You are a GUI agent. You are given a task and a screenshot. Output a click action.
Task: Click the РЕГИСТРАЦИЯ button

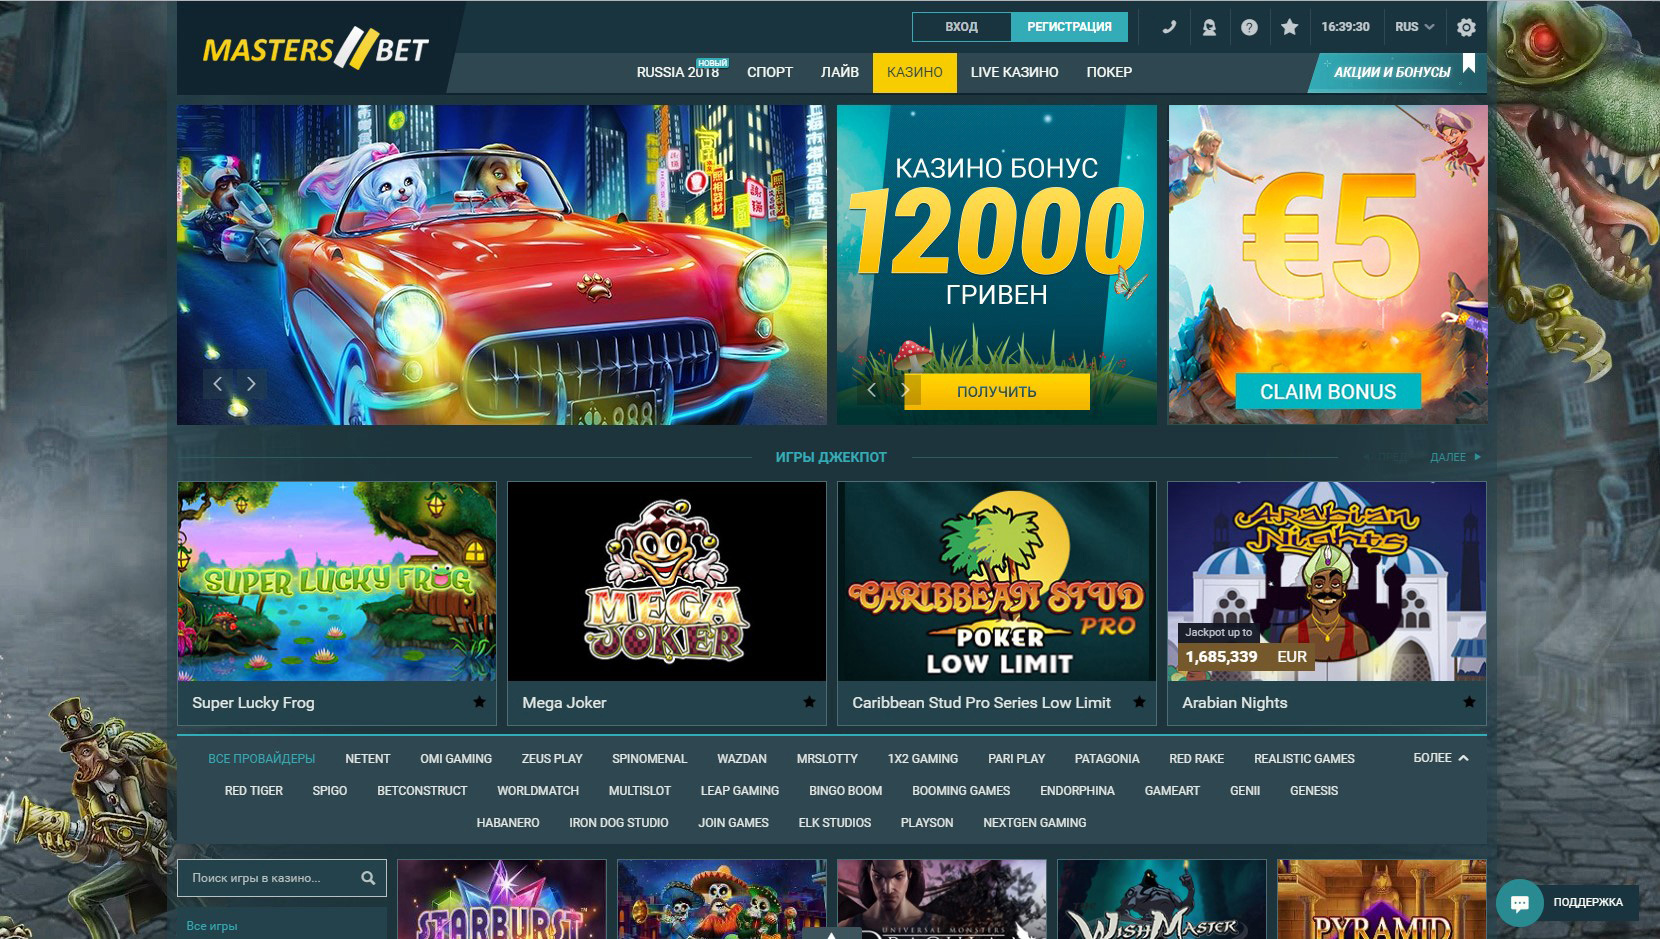[x=1069, y=27]
